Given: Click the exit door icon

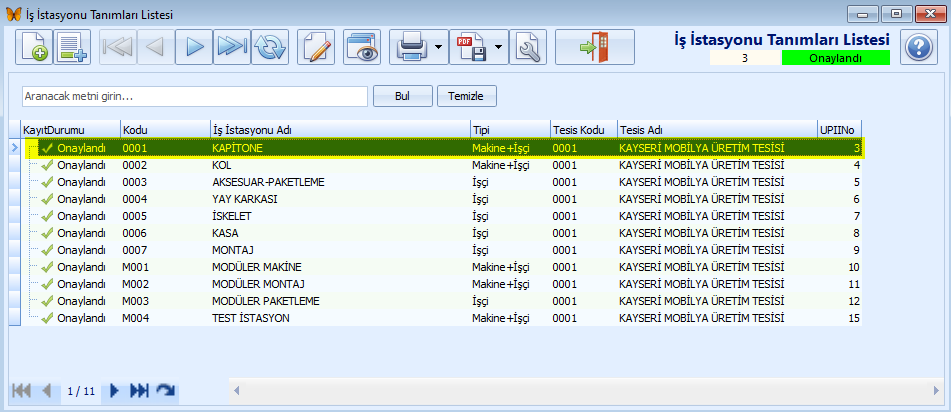Looking at the screenshot, I should click(x=595, y=47).
